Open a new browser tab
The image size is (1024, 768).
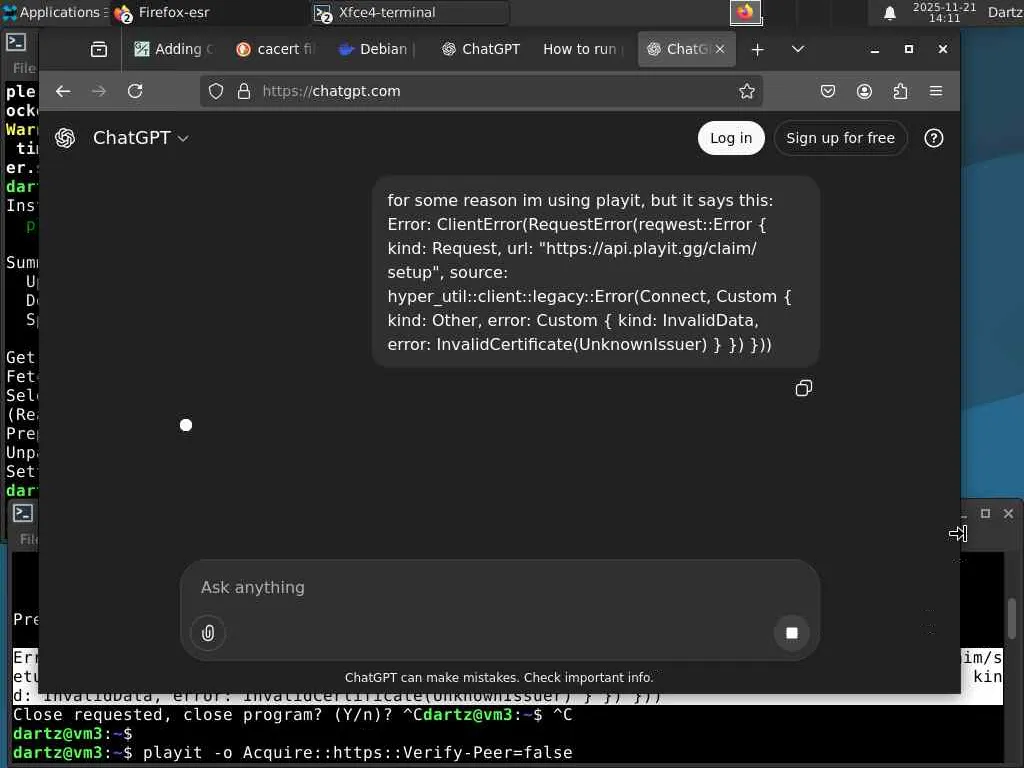[x=757, y=50]
